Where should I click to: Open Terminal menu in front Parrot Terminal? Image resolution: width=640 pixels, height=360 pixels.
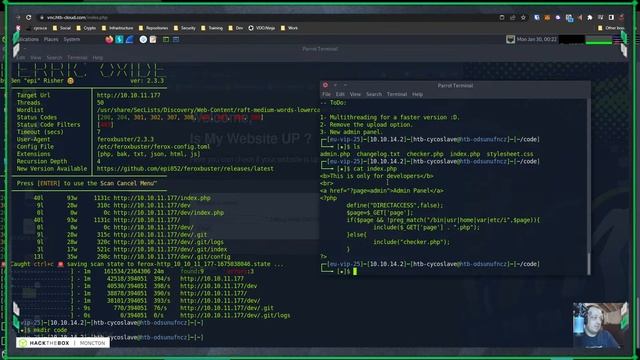point(397,94)
